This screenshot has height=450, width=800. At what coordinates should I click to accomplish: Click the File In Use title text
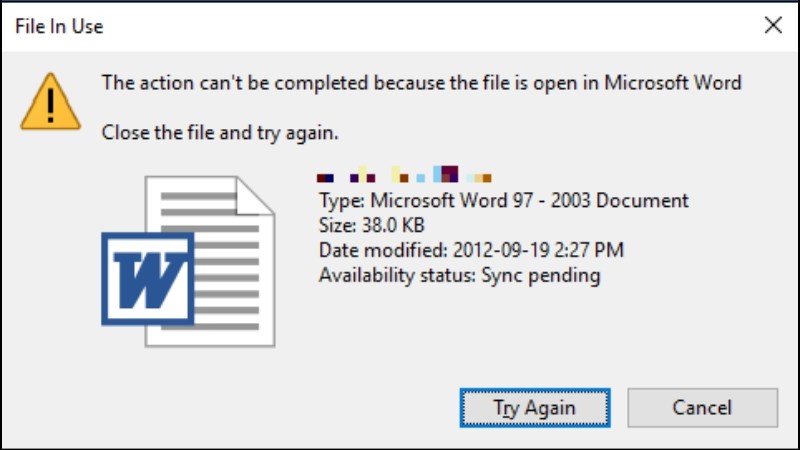[x=59, y=26]
